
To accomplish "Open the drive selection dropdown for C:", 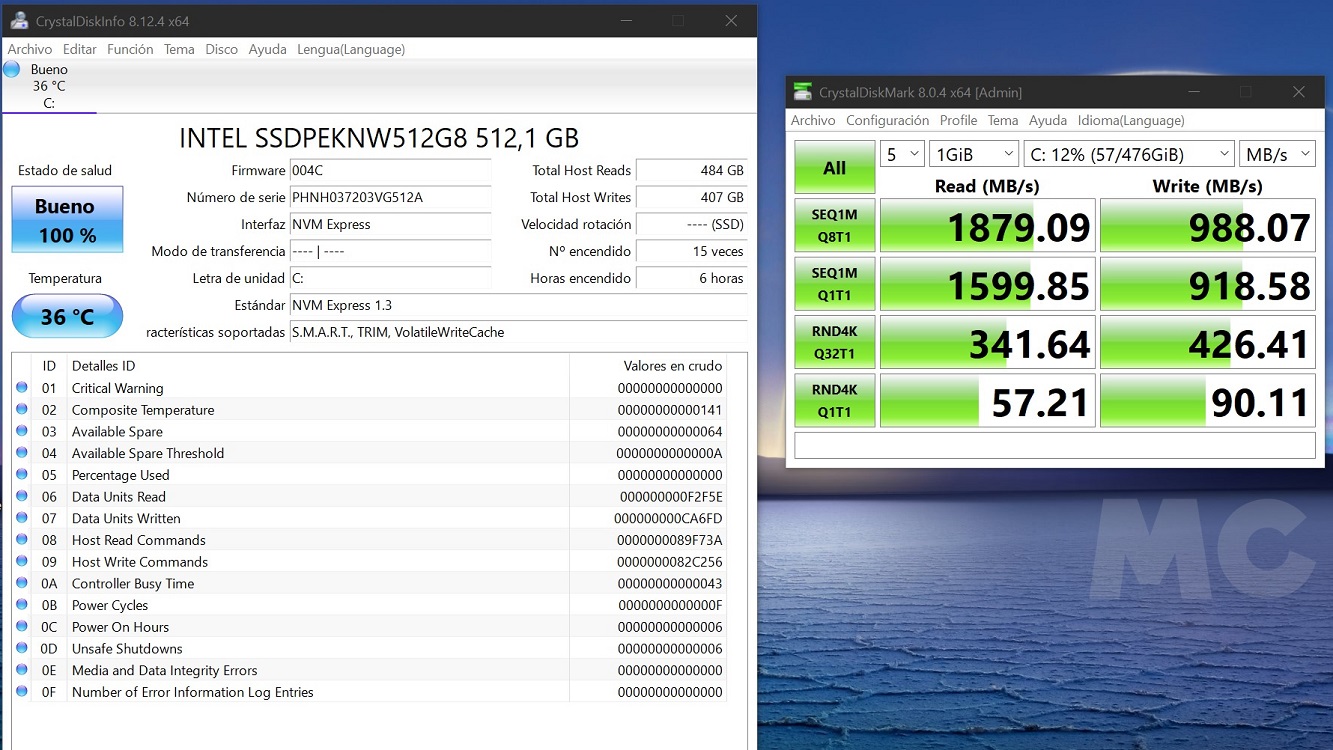I will [x=1129, y=154].
